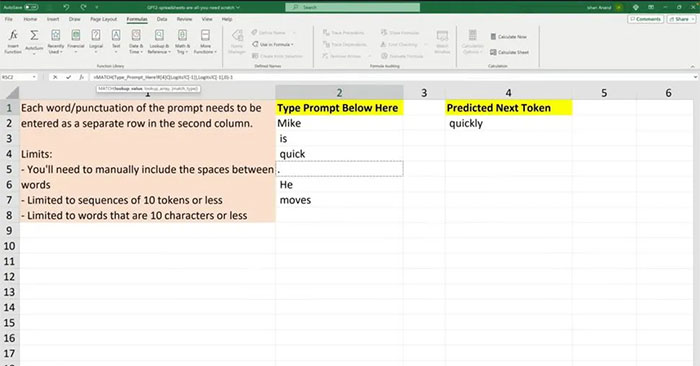Screen dimensions: 700x366
Task: Switch to the Insert tab
Action: pyautogui.click(x=53, y=19)
